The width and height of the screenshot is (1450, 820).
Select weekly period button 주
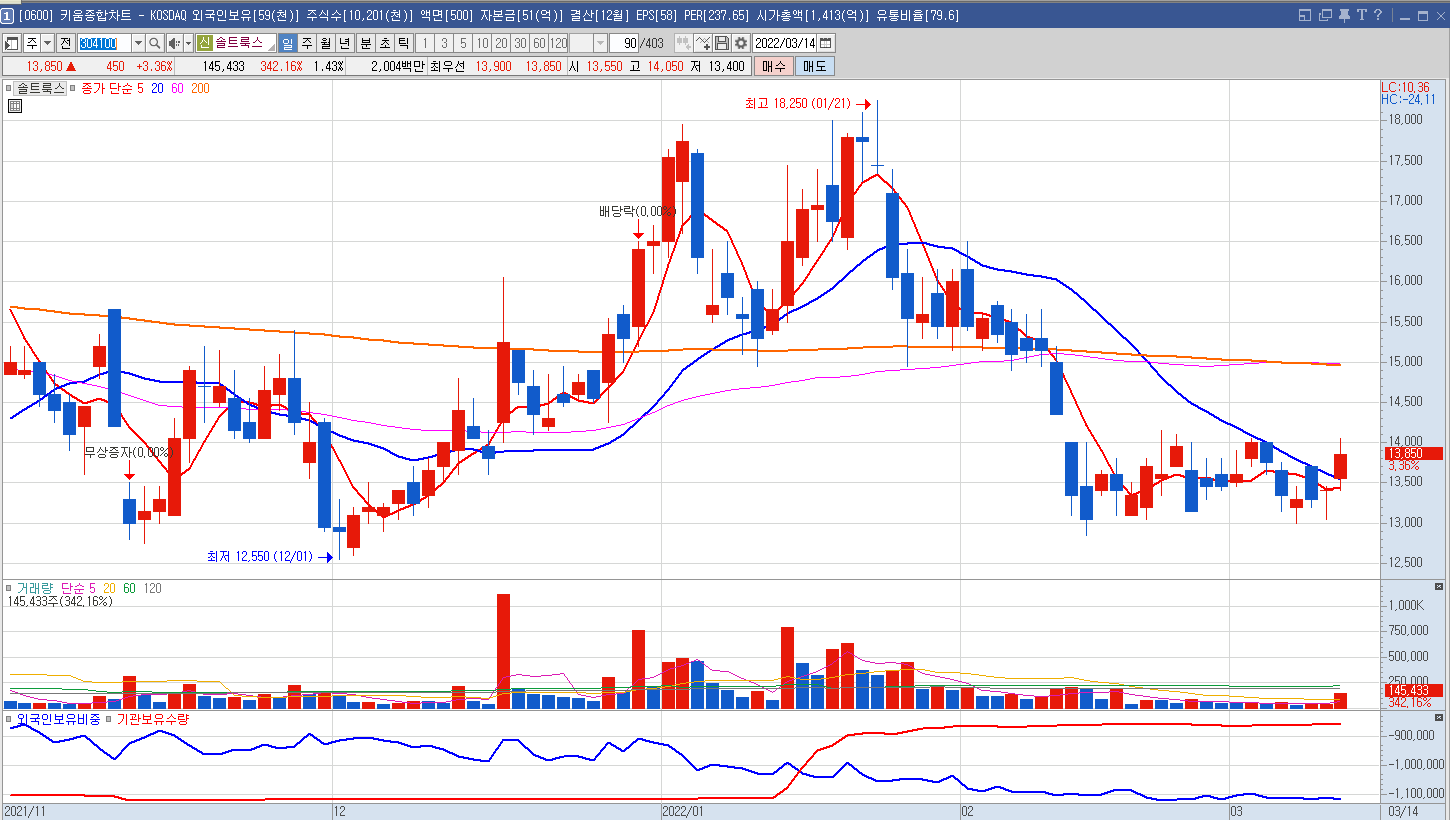[307, 43]
